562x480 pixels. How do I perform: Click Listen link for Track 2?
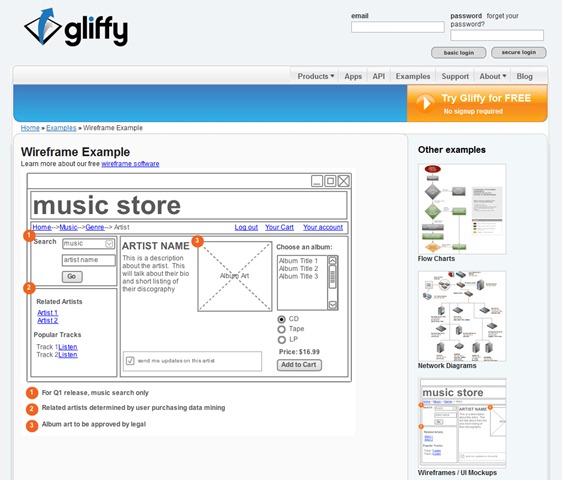click(x=68, y=355)
